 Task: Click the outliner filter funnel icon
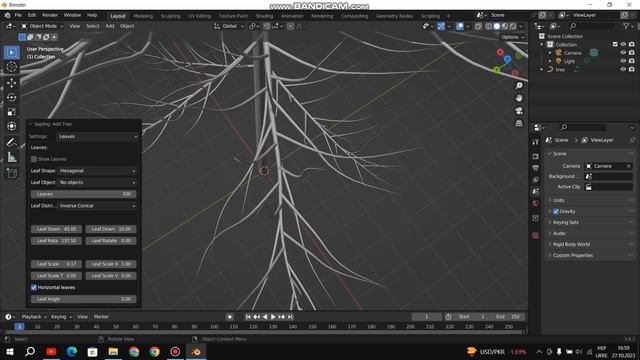click(626, 26)
